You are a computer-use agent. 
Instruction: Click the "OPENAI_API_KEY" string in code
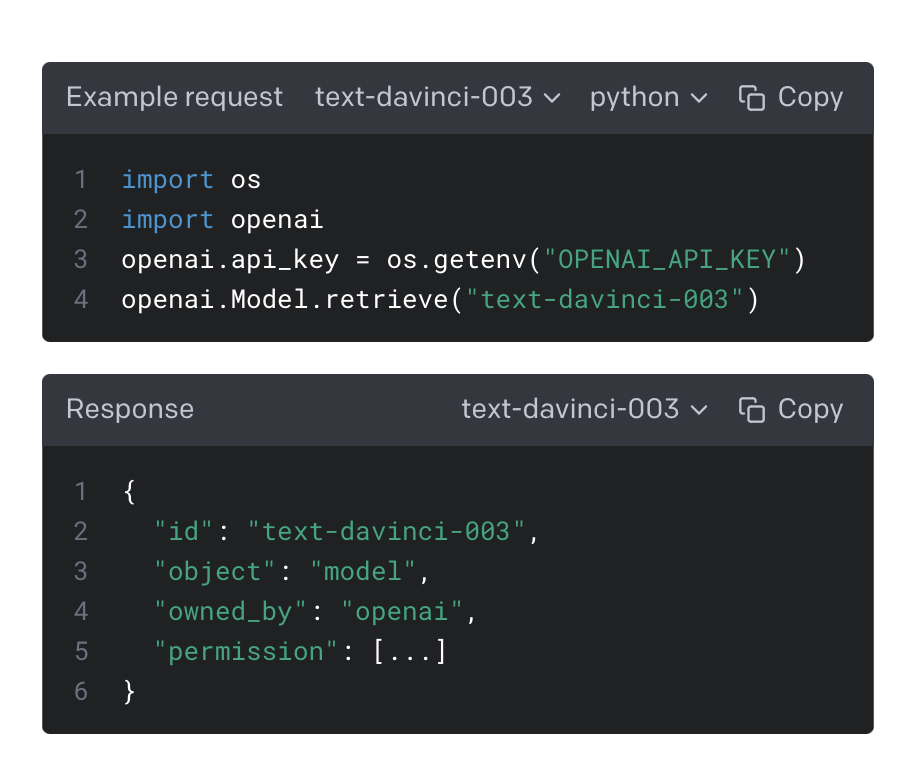coord(666,260)
